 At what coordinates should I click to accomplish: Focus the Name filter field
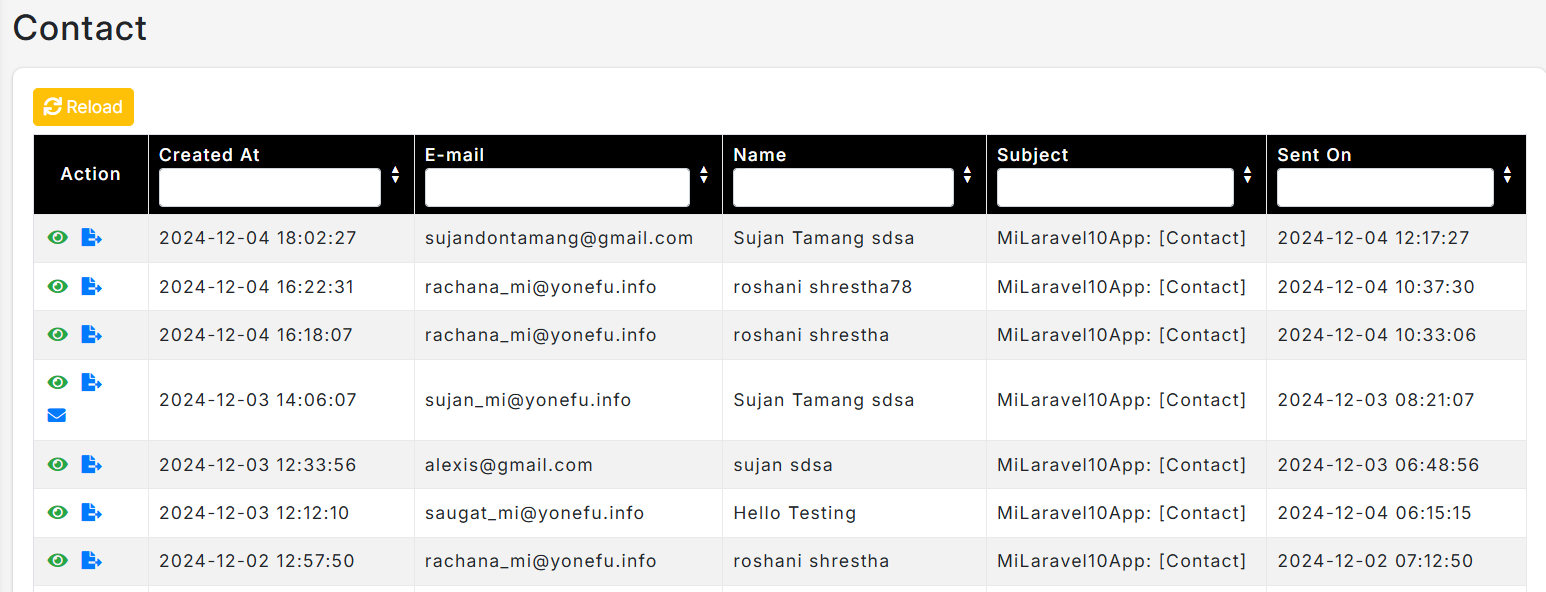843,187
